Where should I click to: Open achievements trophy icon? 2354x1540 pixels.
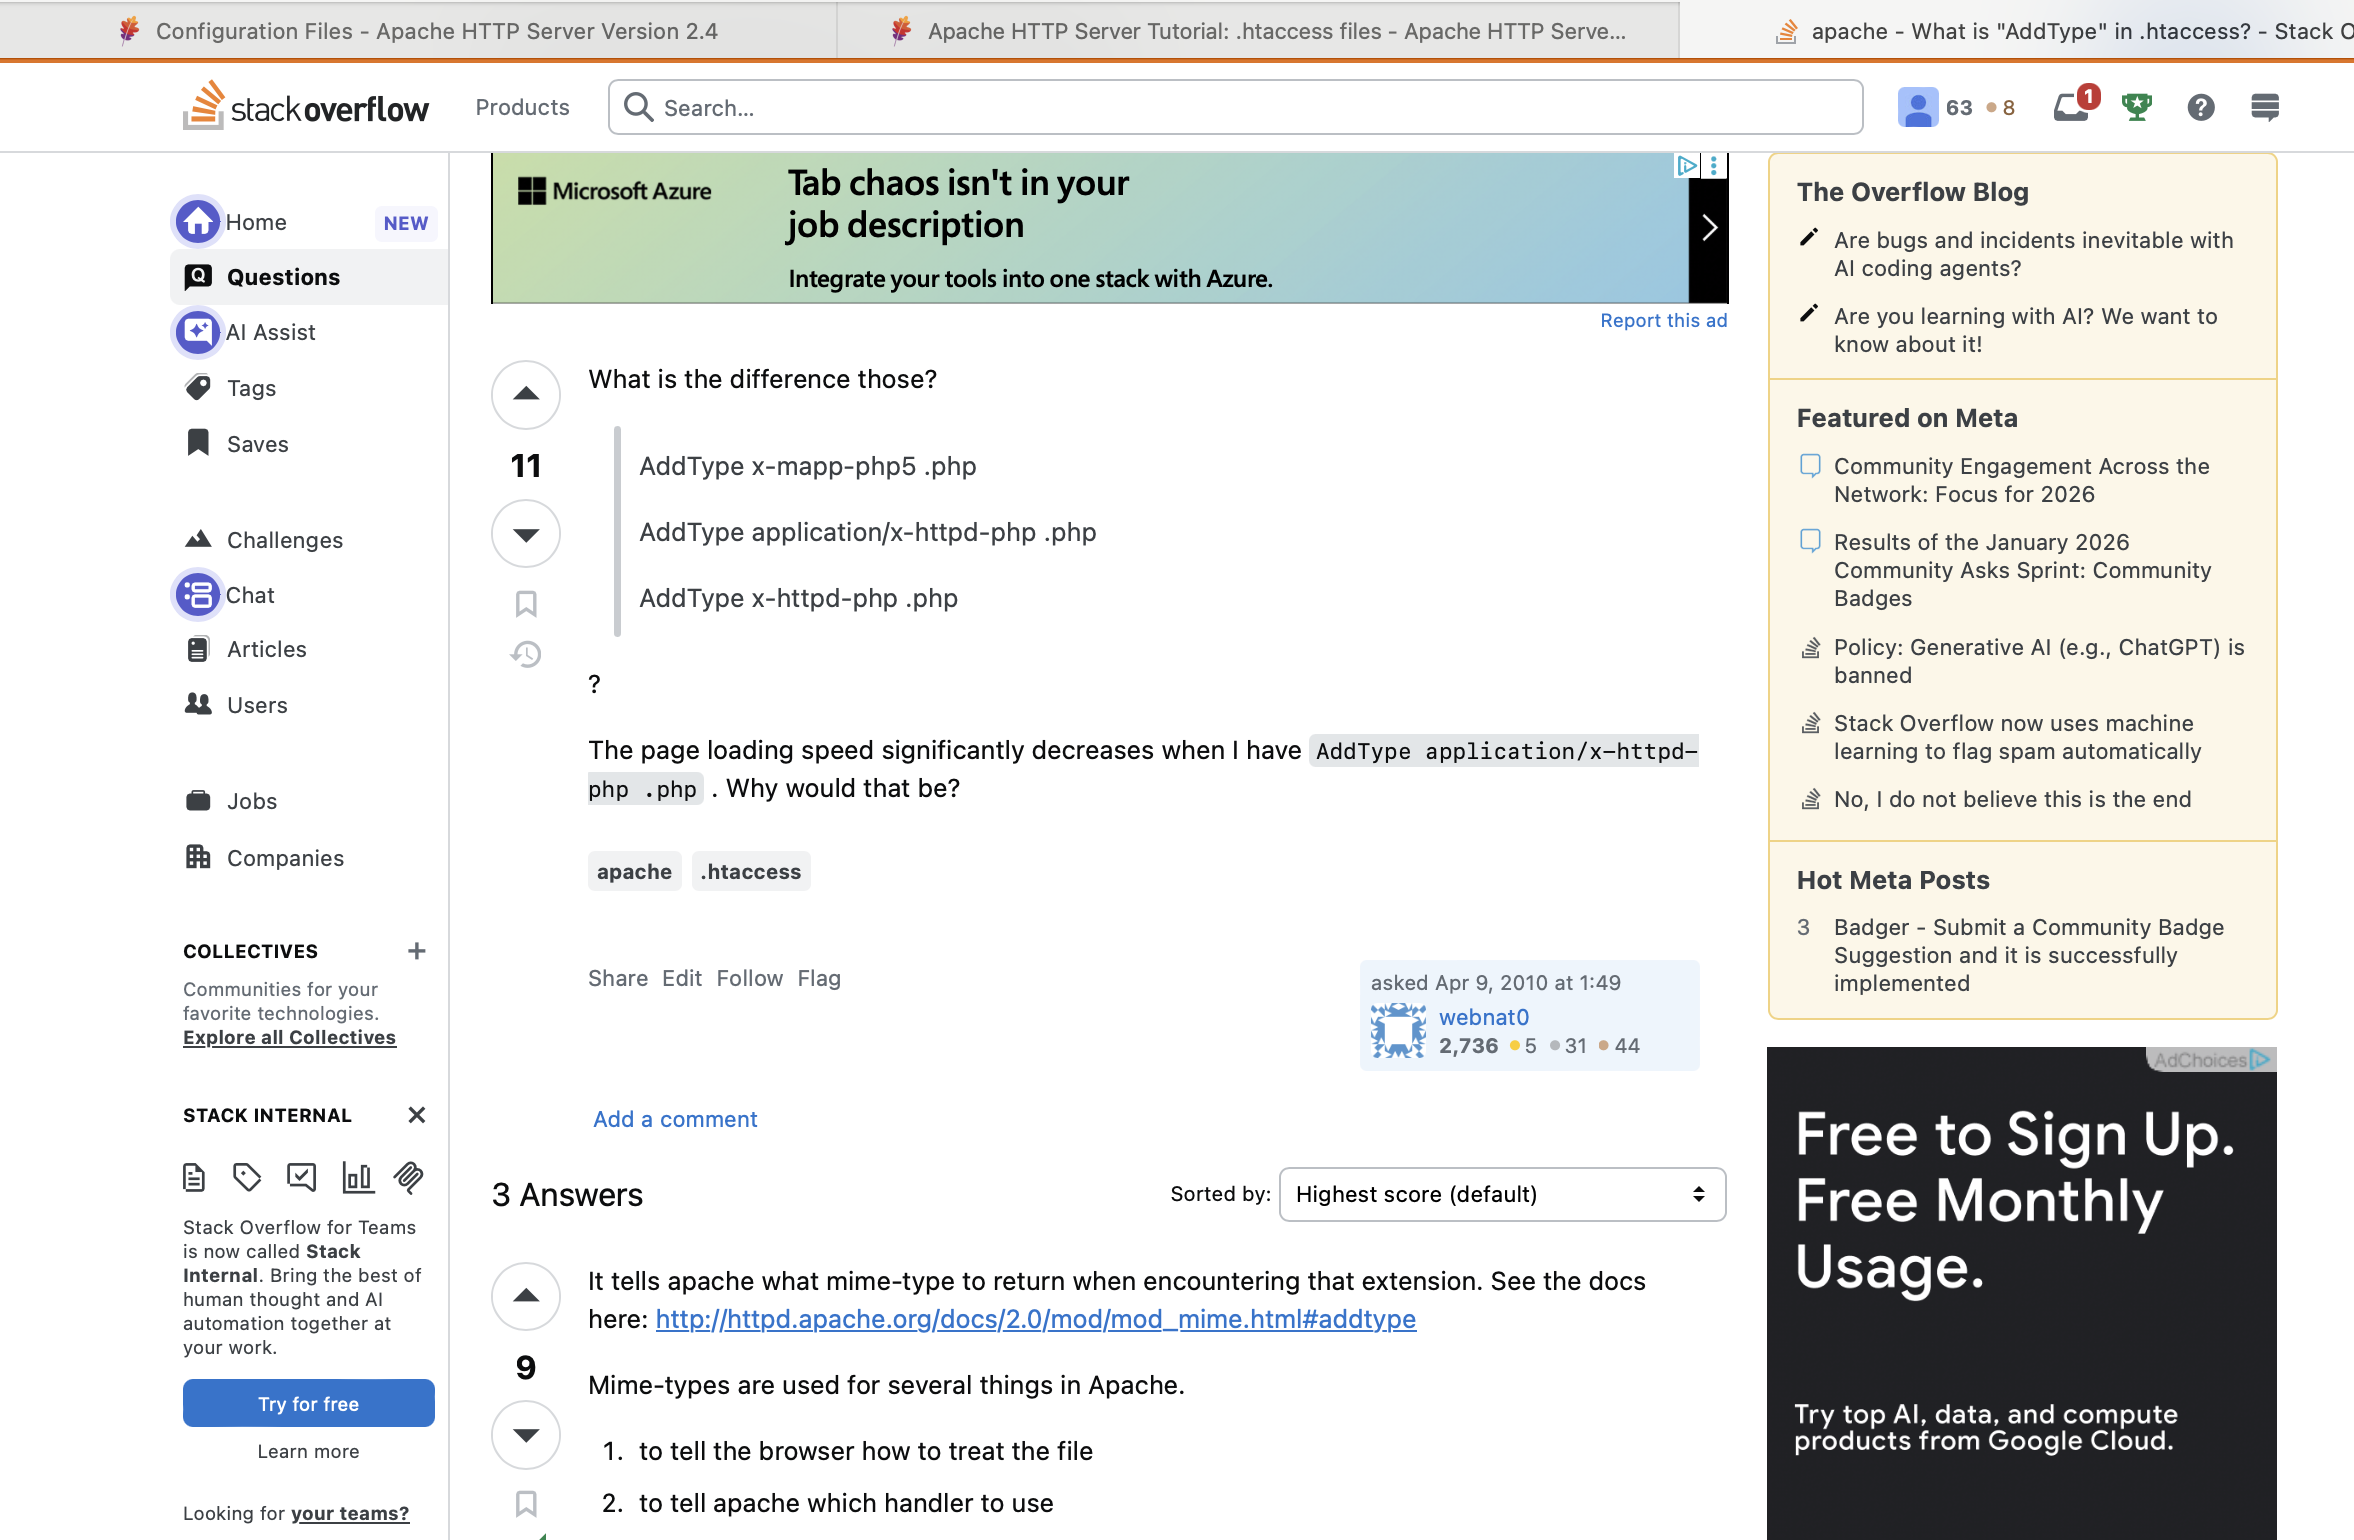[2137, 107]
